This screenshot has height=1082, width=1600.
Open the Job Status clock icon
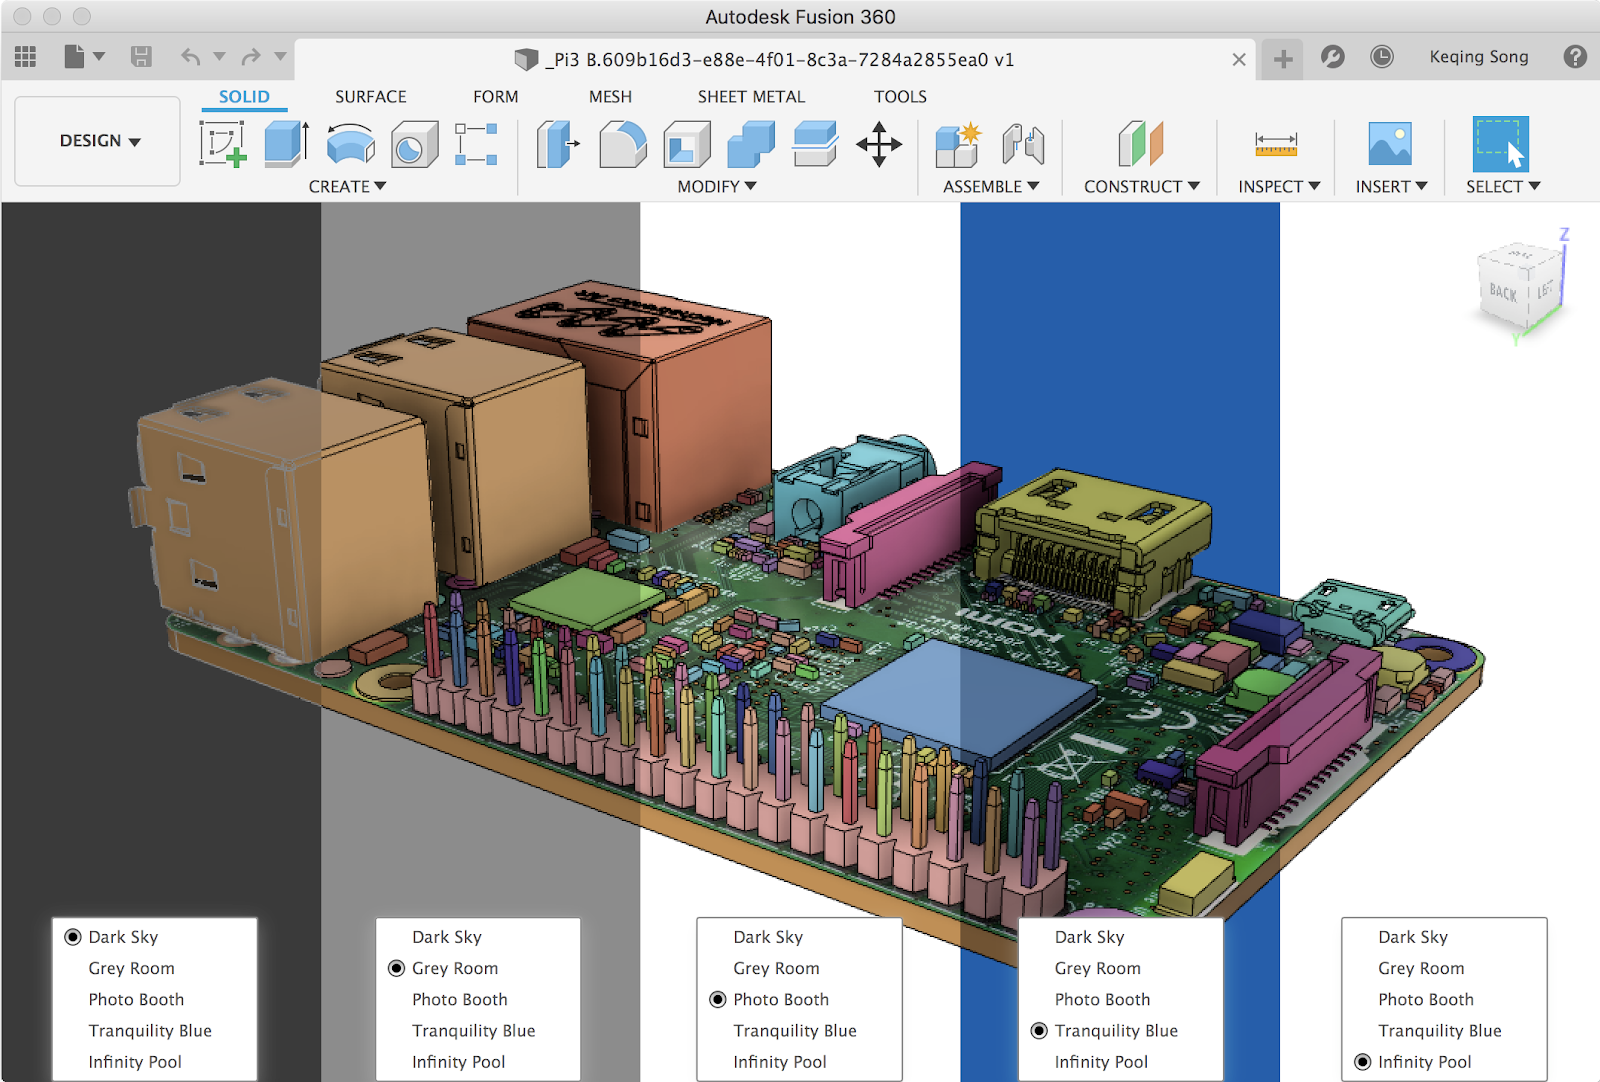[1382, 57]
